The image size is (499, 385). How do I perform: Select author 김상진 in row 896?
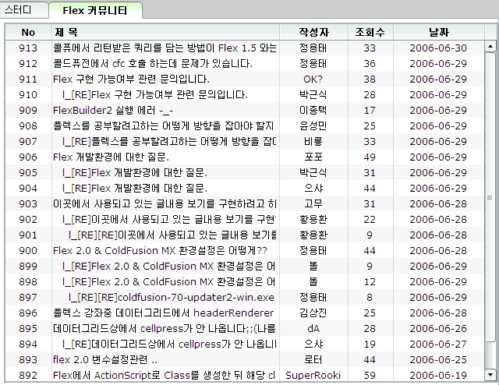pos(313,313)
